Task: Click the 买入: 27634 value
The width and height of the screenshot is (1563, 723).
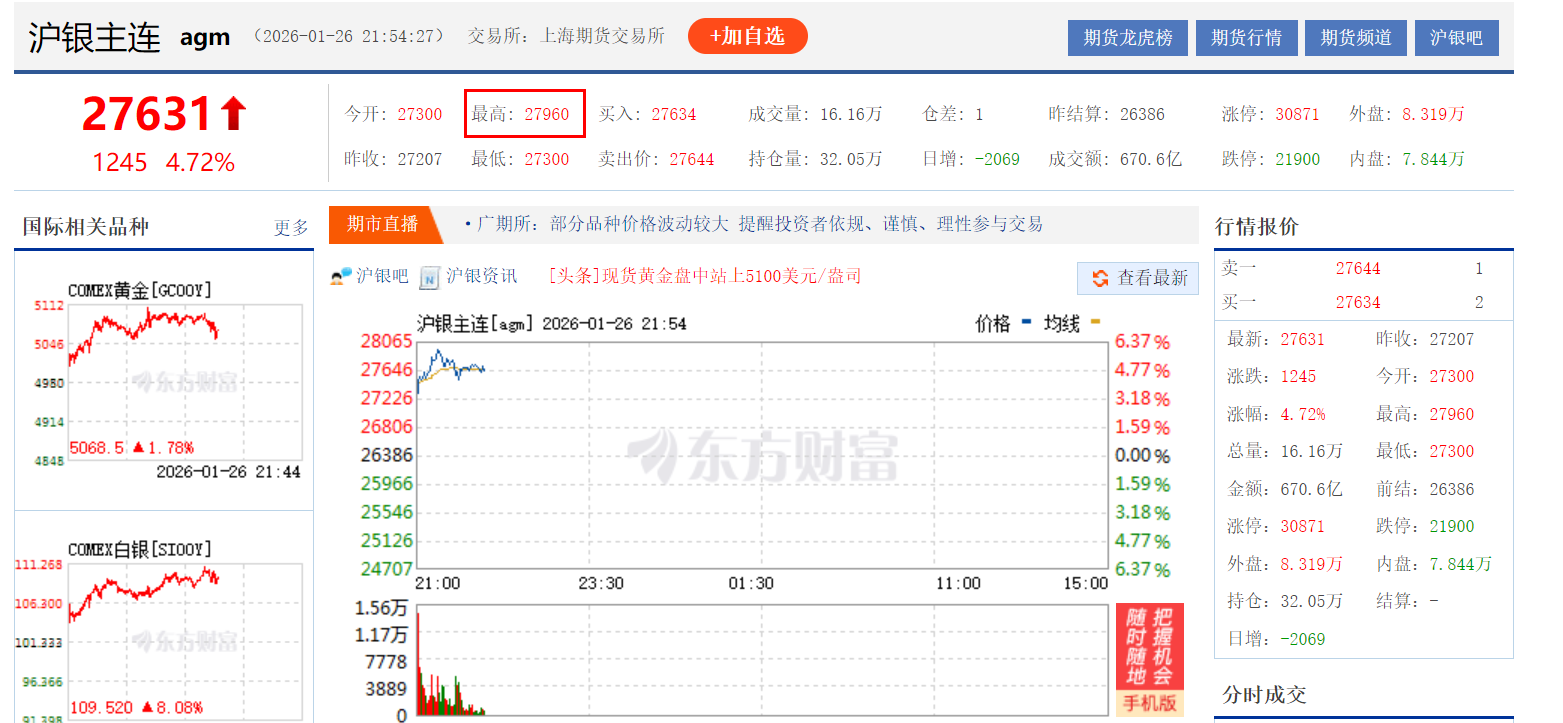Action: tap(648, 114)
